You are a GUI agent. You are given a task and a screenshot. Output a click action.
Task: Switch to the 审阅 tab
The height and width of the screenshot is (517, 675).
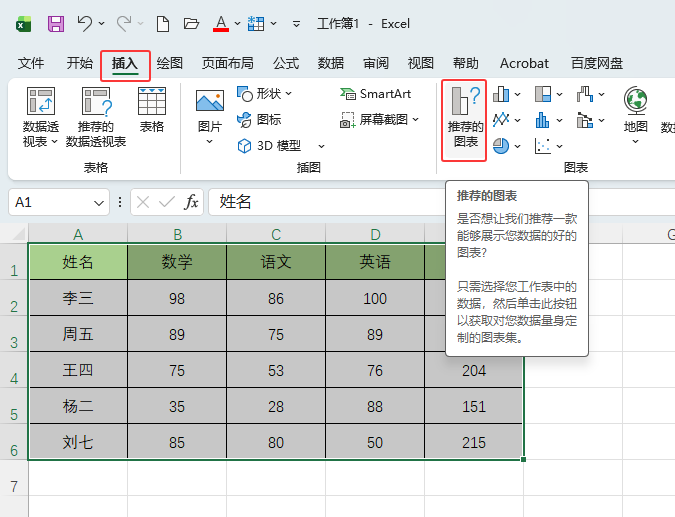[x=376, y=63]
